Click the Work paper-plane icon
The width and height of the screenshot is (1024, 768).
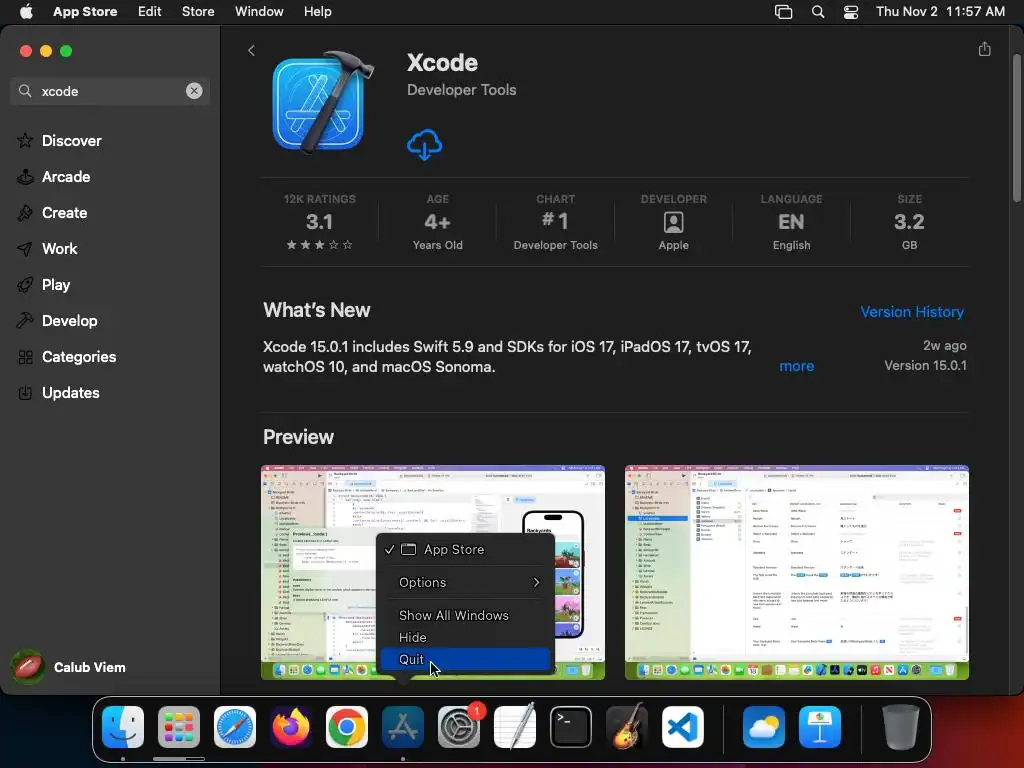click(x=25, y=248)
